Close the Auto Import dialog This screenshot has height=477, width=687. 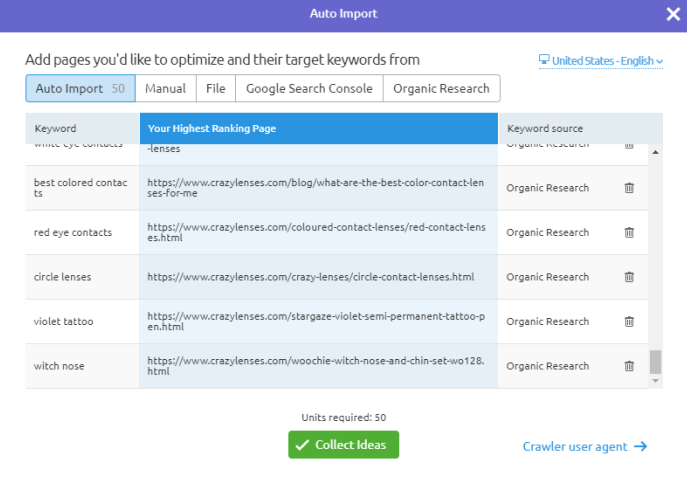point(672,14)
